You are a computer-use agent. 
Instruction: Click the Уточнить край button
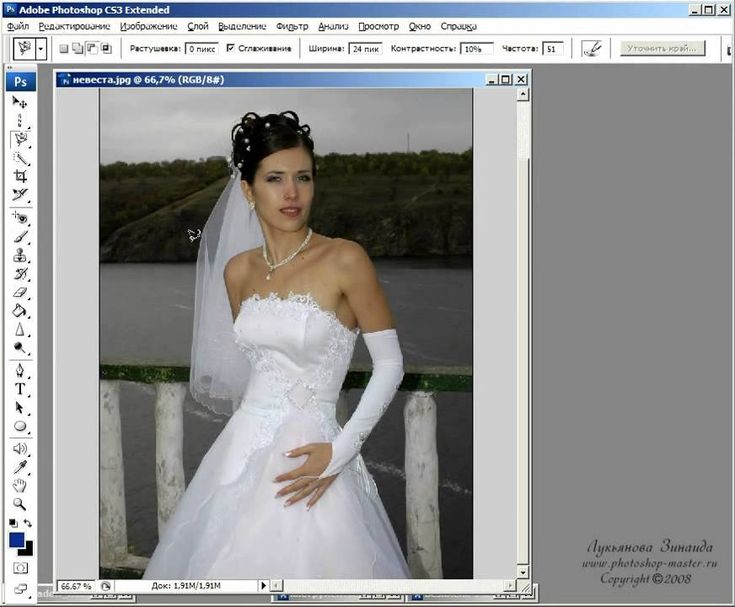(x=662, y=48)
